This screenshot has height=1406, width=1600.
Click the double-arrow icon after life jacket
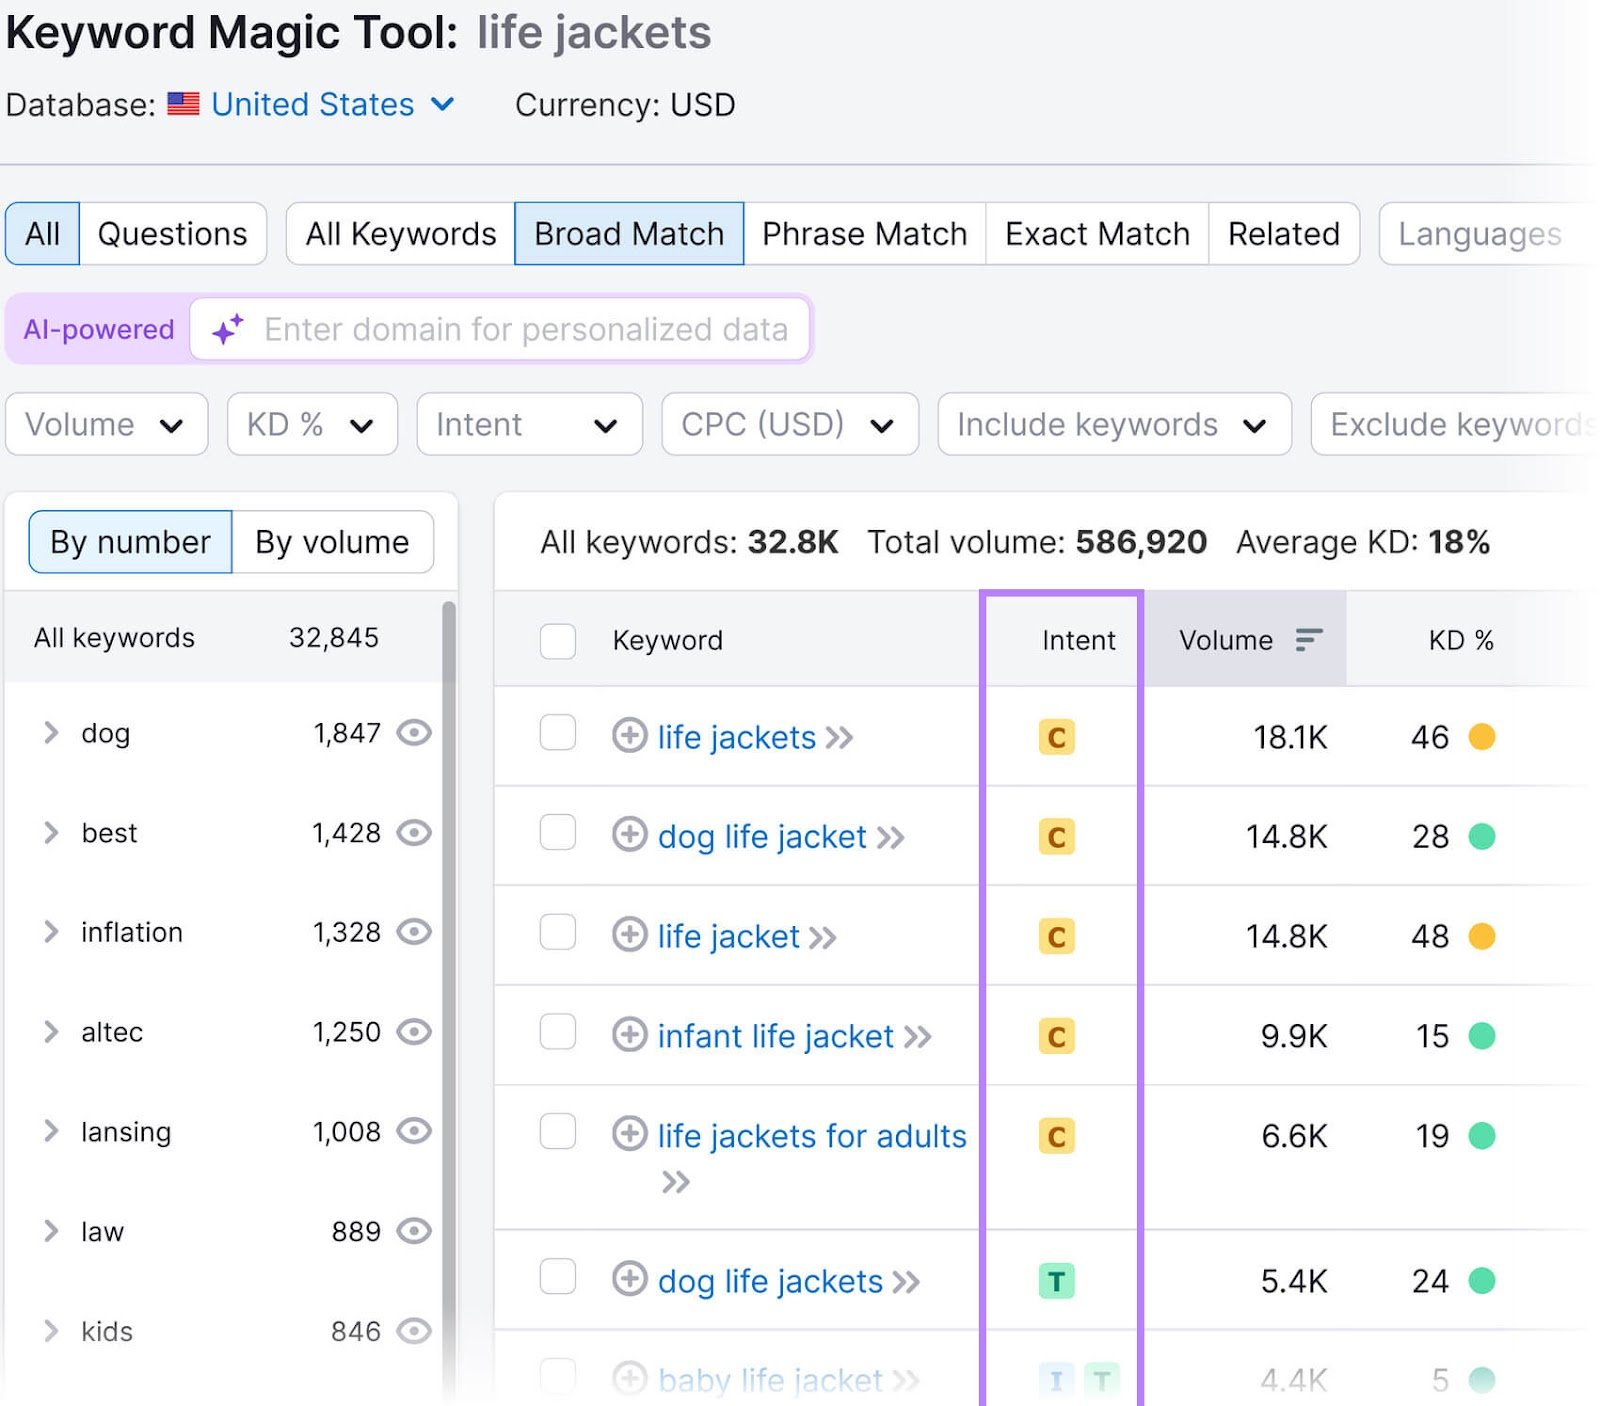(823, 937)
